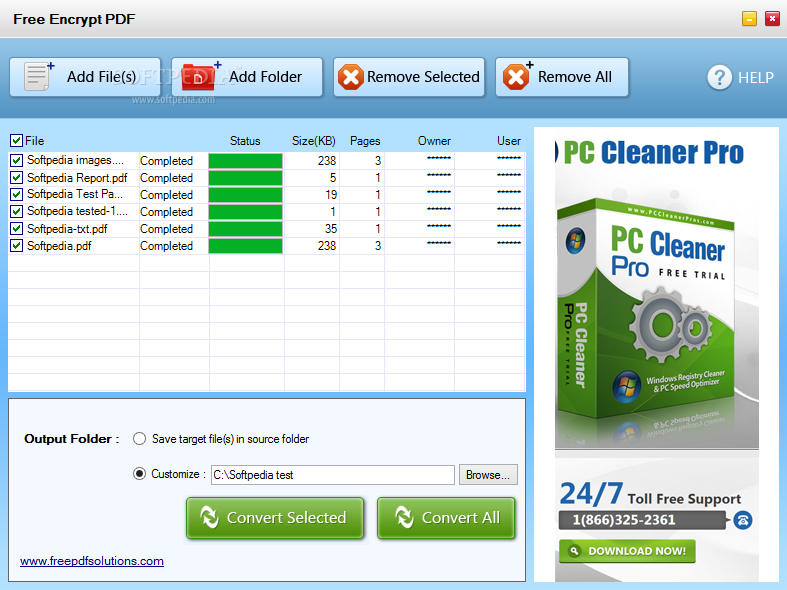
Task: Click user password of Softpedia.pdf row
Action: [508, 243]
